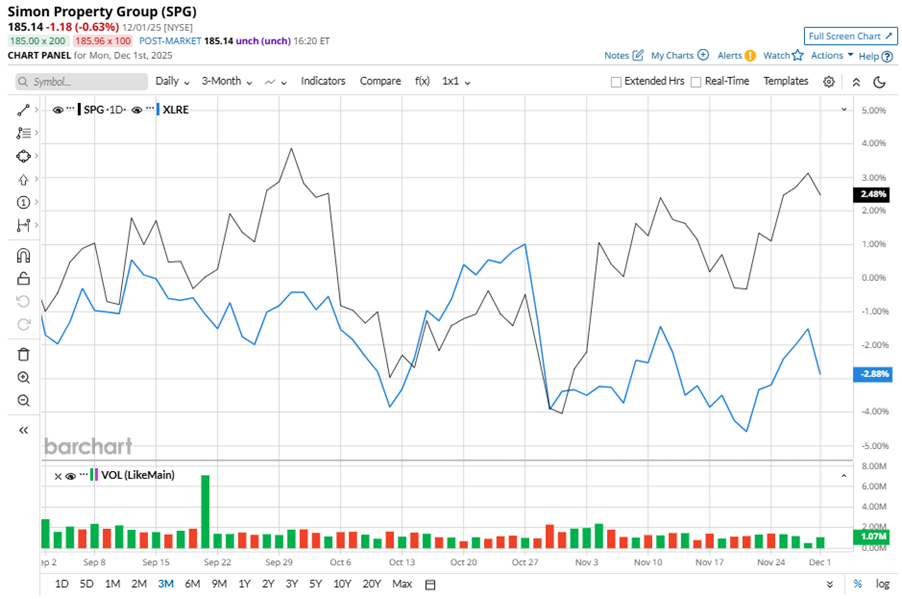Image resolution: width=902 pixels, height=599 pixels.
Task: Select the measurement range tool
Action: pyautogui.click(x=23, y=225)
